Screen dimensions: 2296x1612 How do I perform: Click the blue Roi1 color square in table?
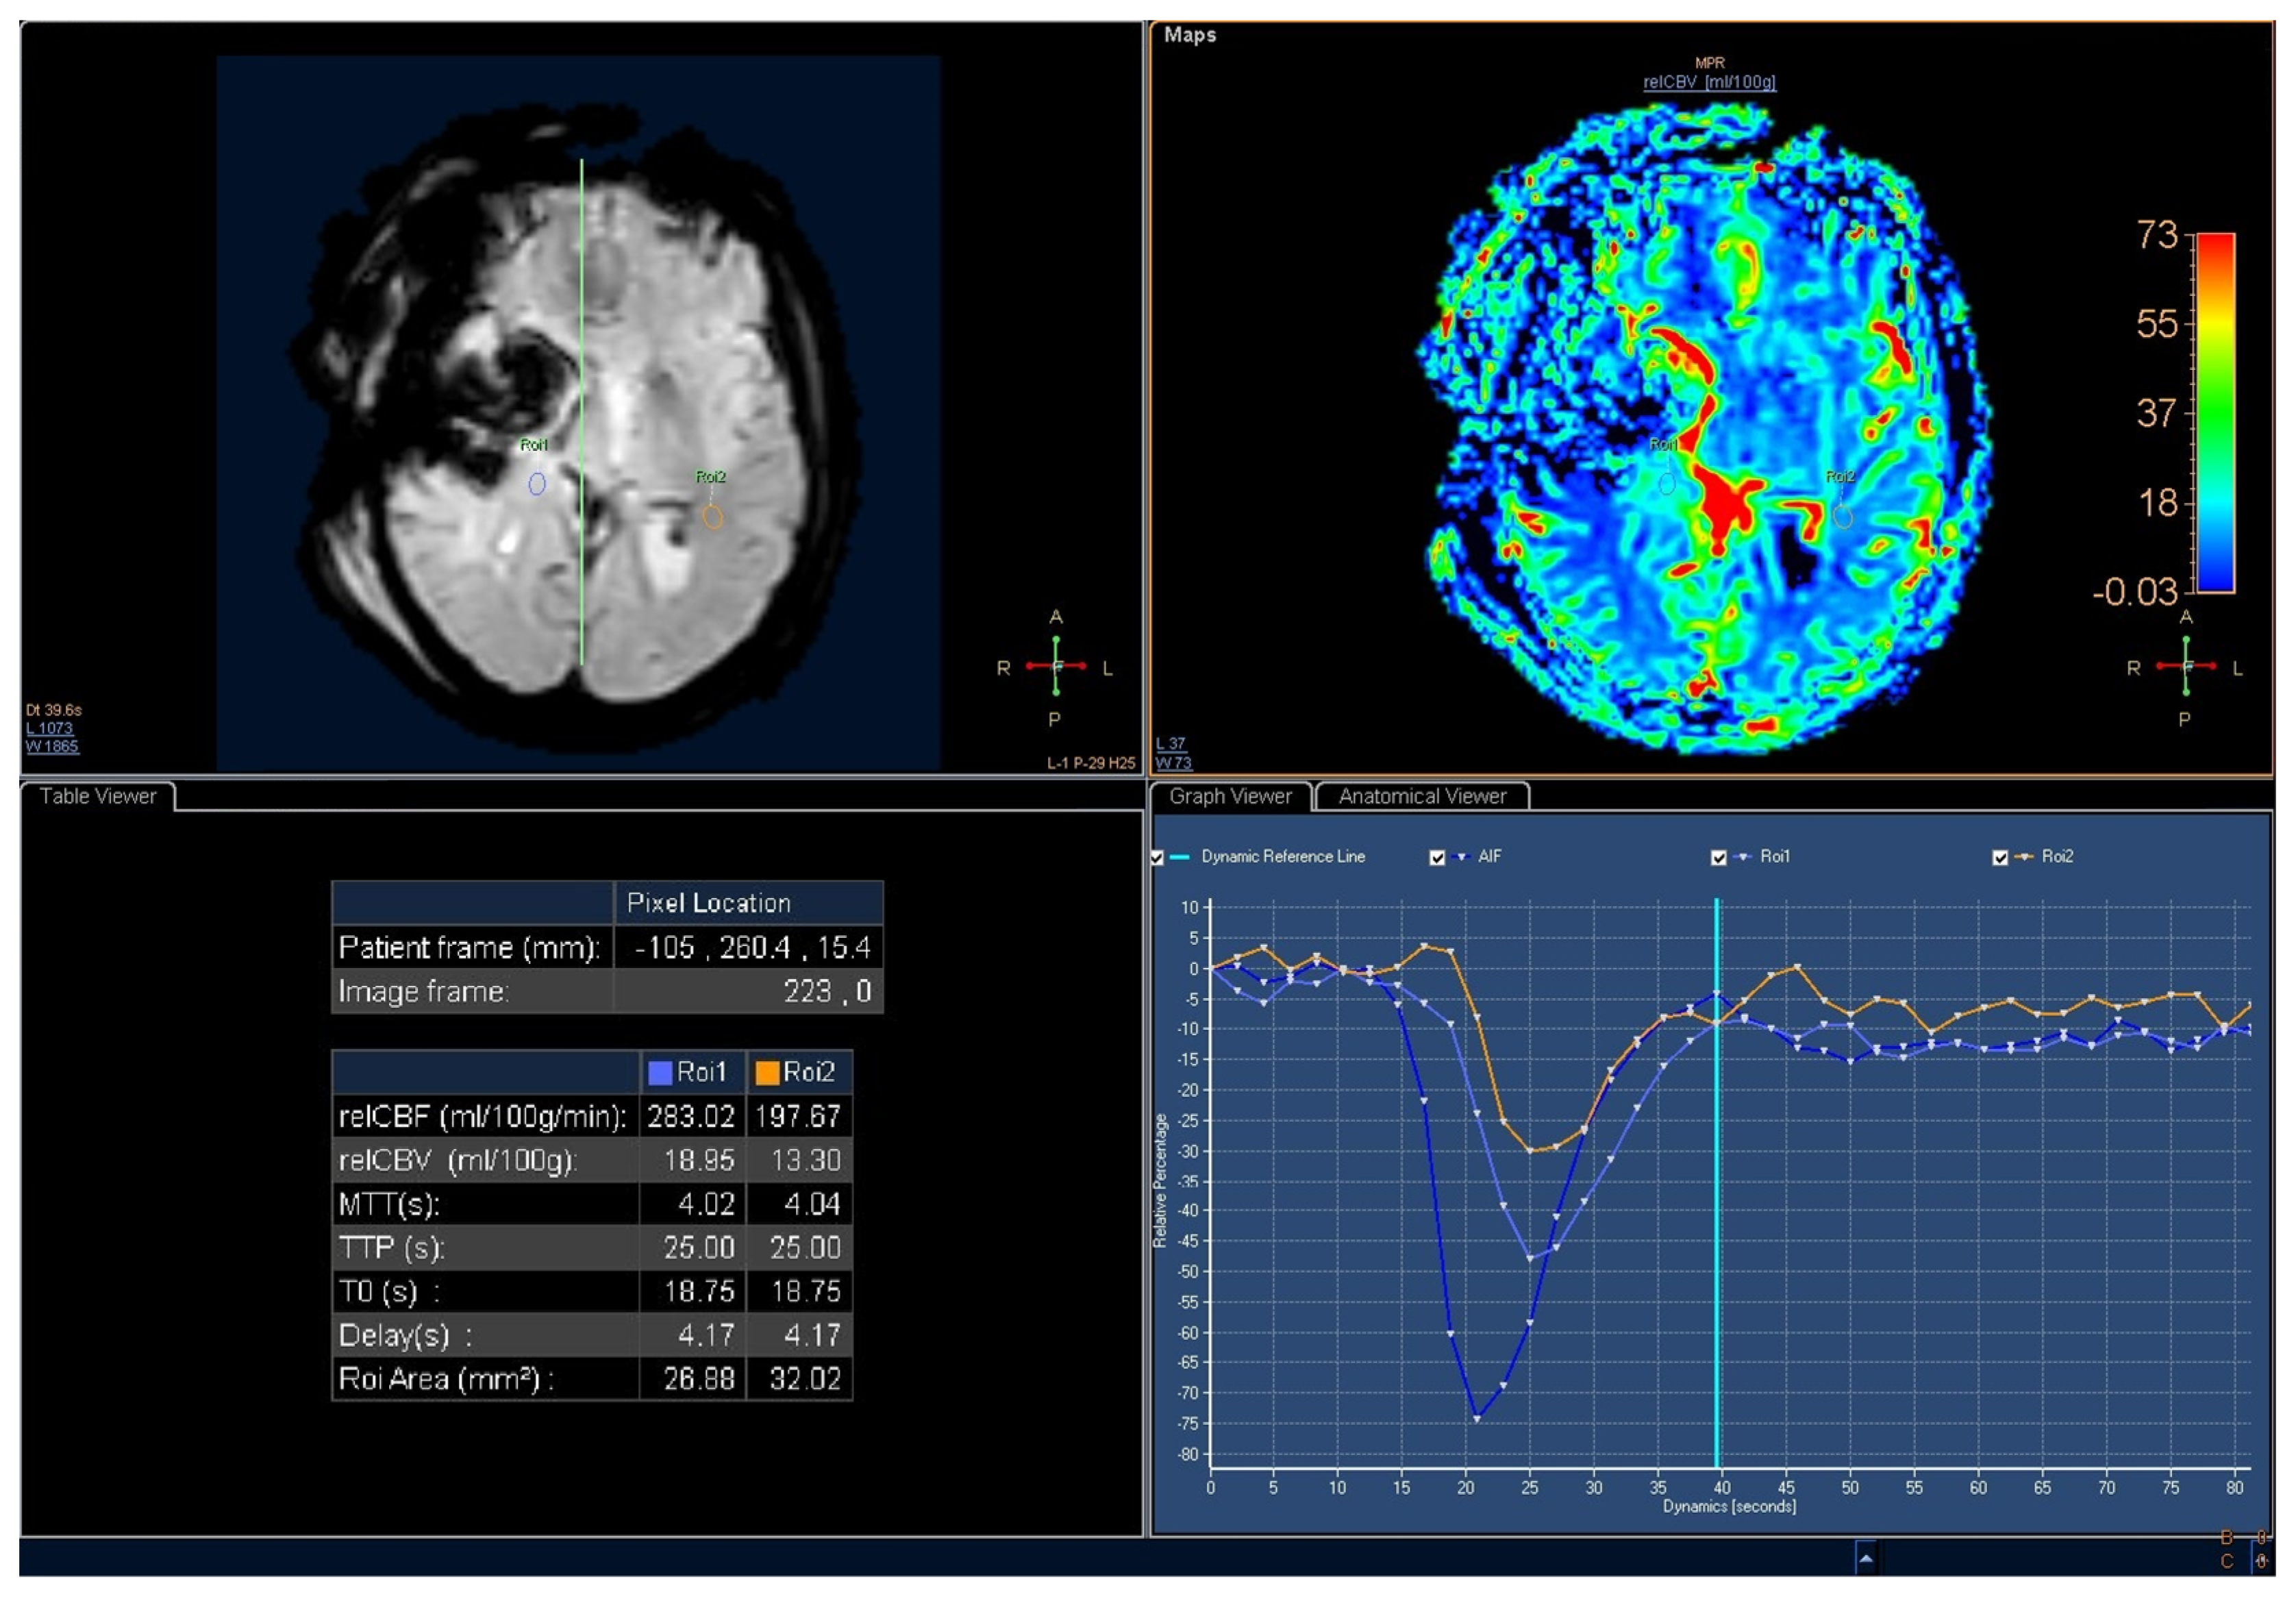660,1073
